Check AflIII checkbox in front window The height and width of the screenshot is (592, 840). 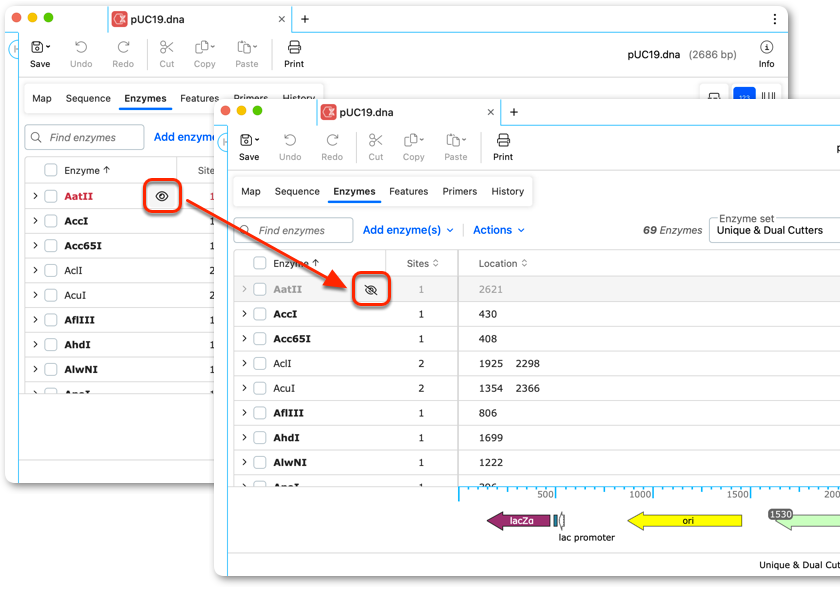260,413
